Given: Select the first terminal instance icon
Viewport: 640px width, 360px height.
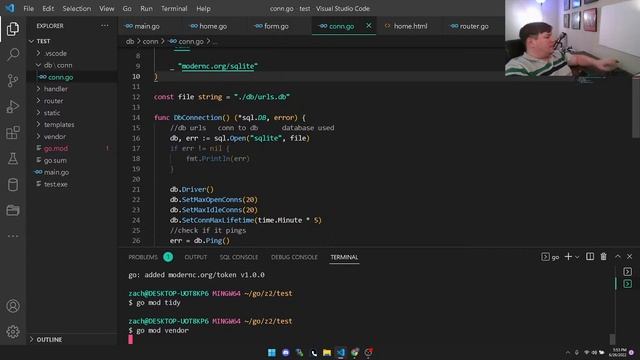Looking at the screenshot, I should pos(627,271).
